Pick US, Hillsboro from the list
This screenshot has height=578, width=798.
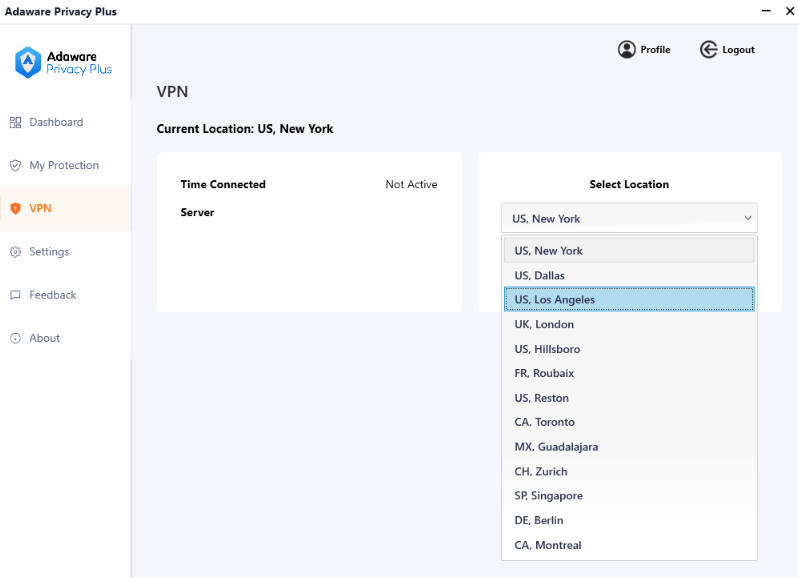pos(629,349)
